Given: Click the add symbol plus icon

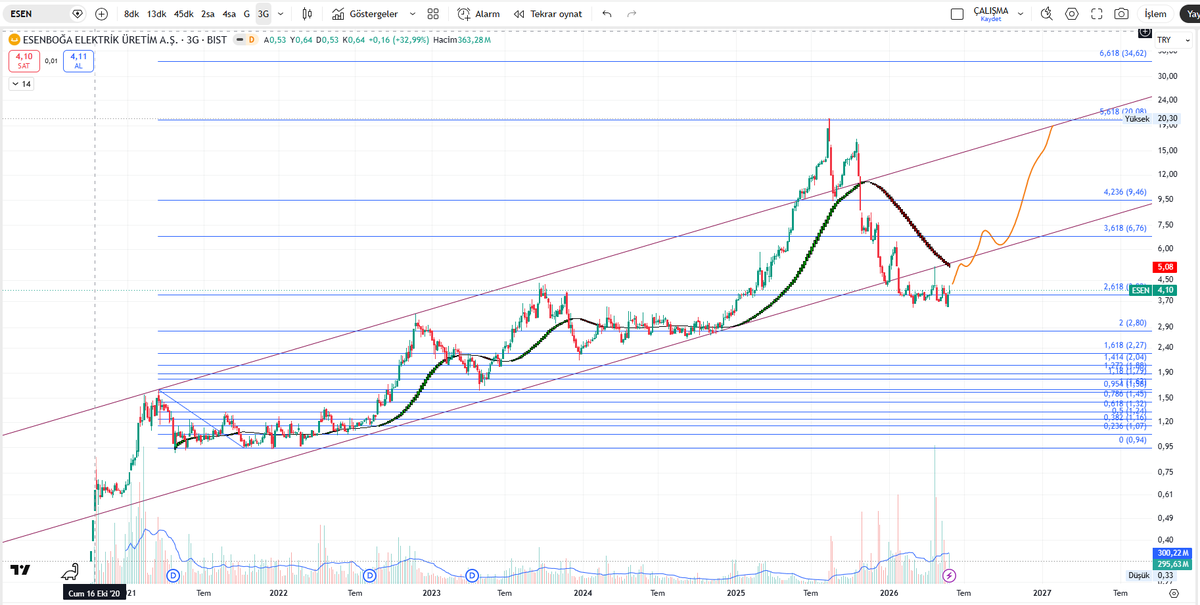Looking at the screenshot, I should point(101,14).
